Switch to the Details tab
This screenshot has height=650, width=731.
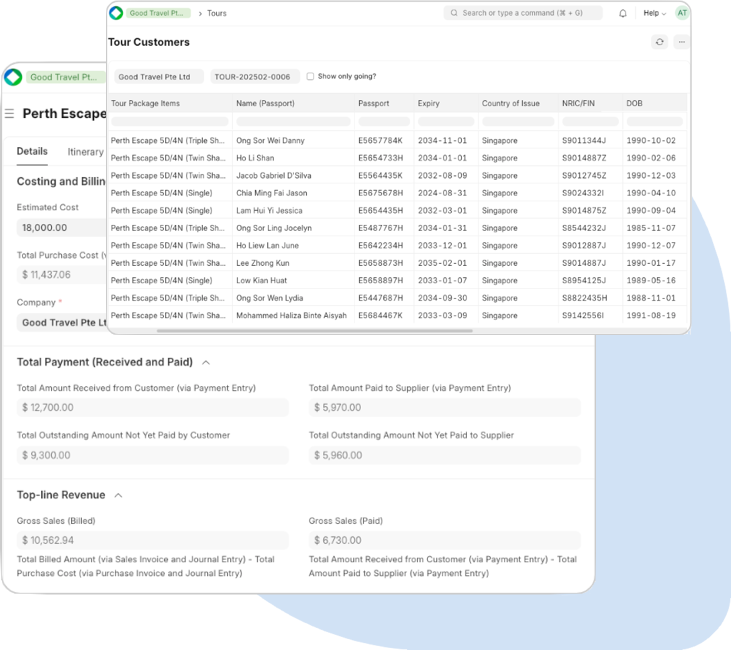point(32,152)
